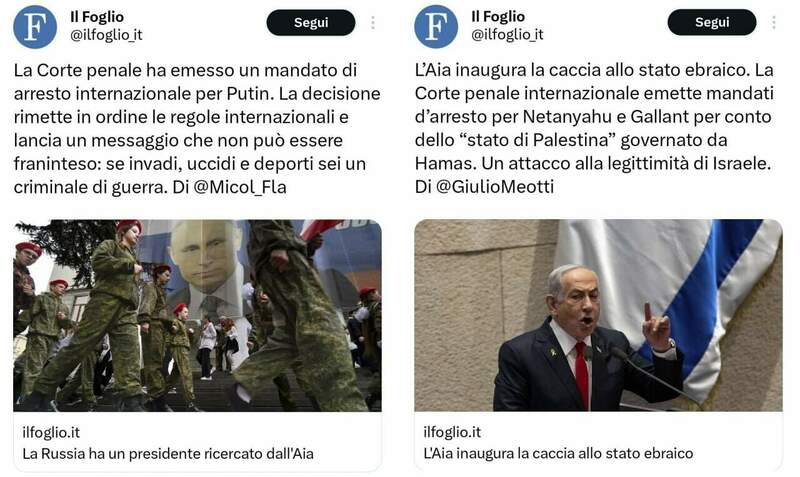
Task: Open article 'La Russia ha un presidente ricercato dall'Aia'
Action: click(x=168, y=454)
